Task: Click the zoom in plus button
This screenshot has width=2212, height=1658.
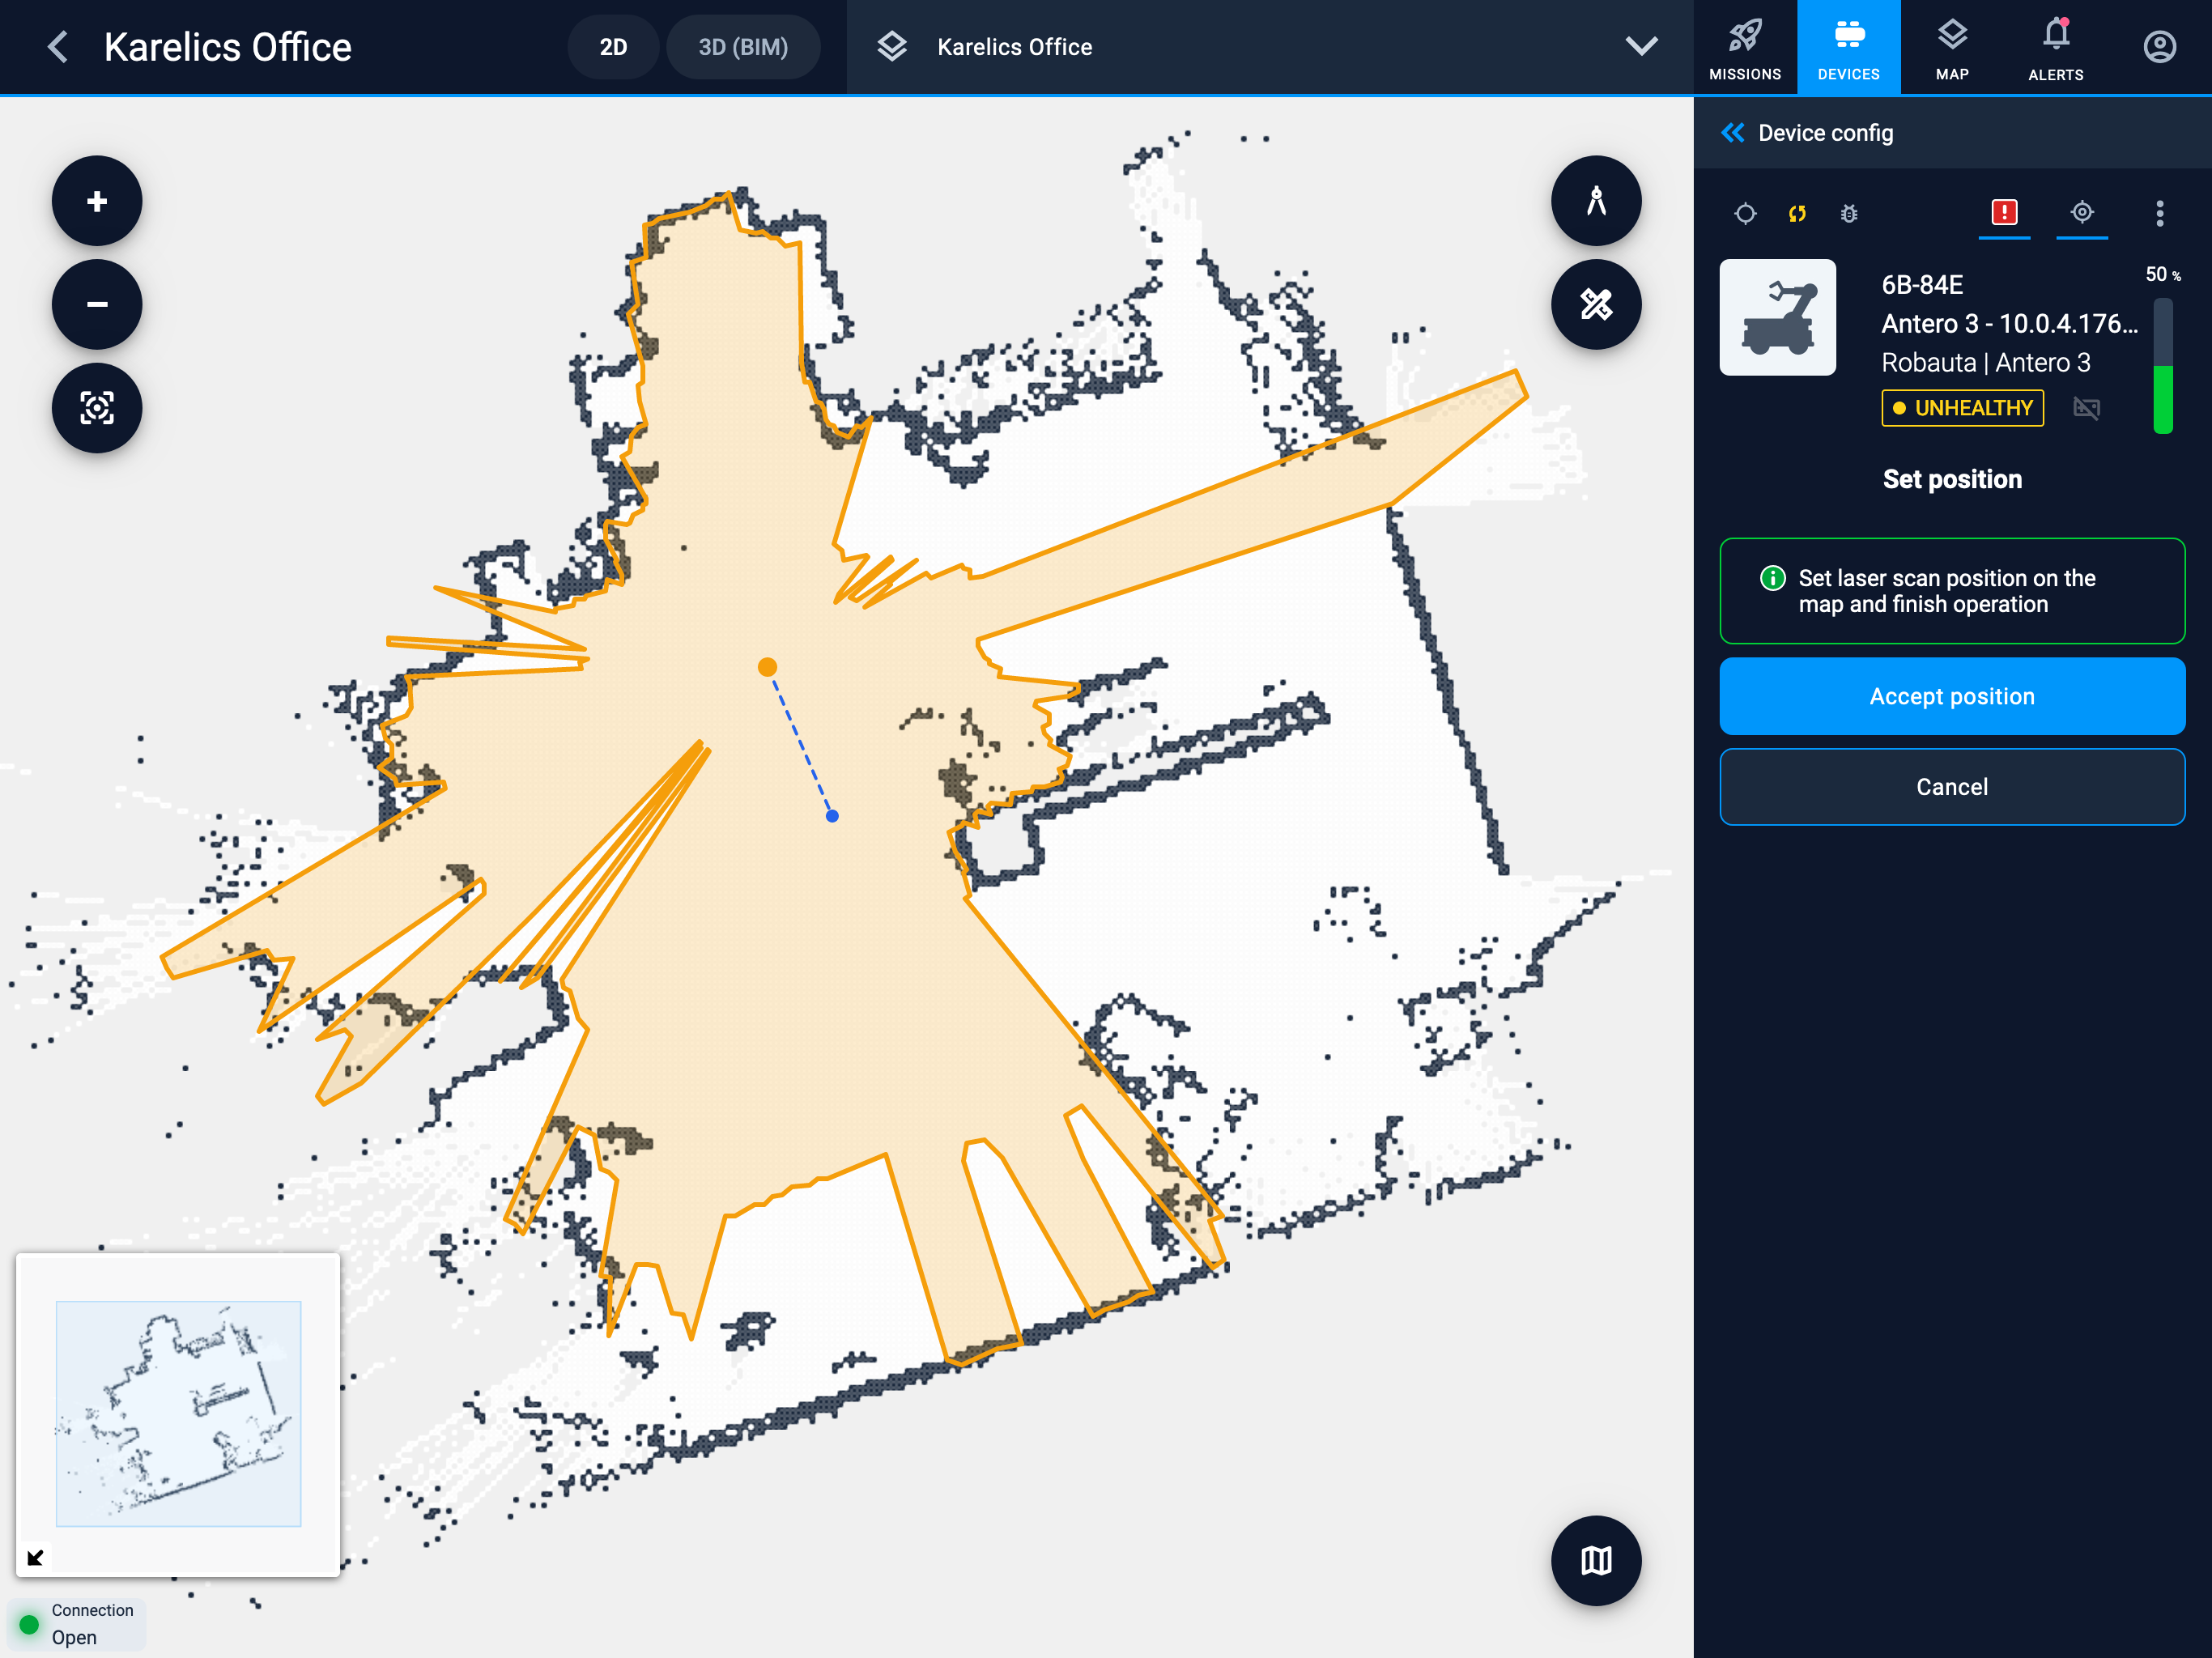Action: (x=97, y=201)
